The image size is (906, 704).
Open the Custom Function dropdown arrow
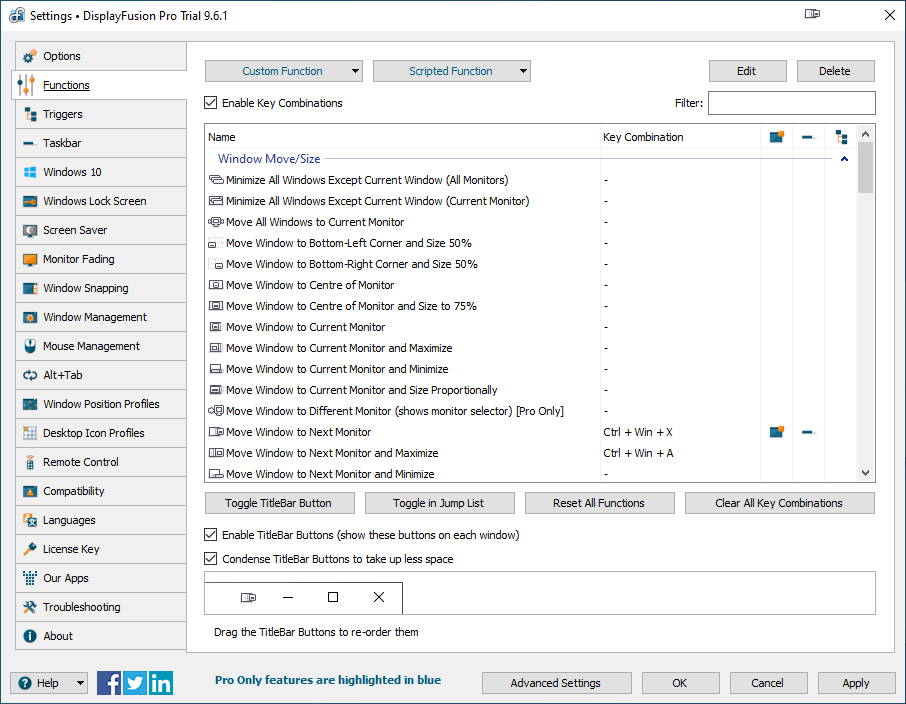tap(355, 71)
